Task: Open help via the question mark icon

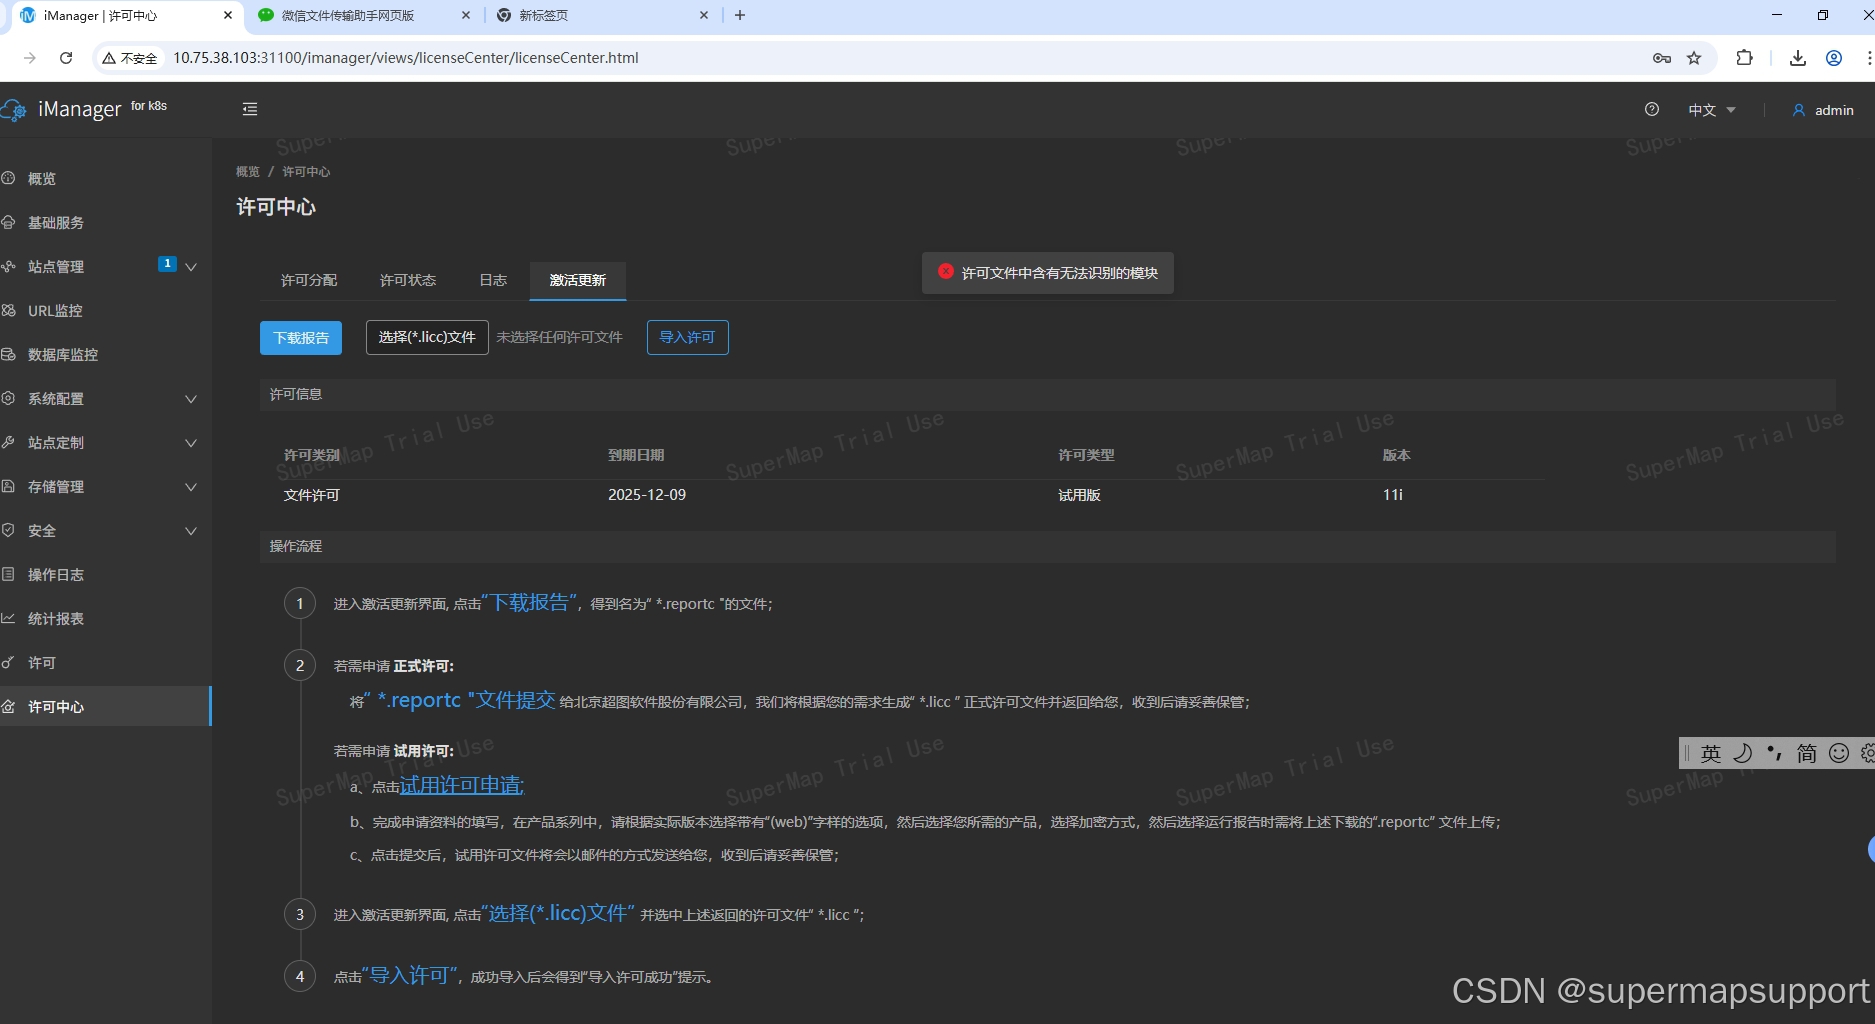Action: [x=1652, y=109]
